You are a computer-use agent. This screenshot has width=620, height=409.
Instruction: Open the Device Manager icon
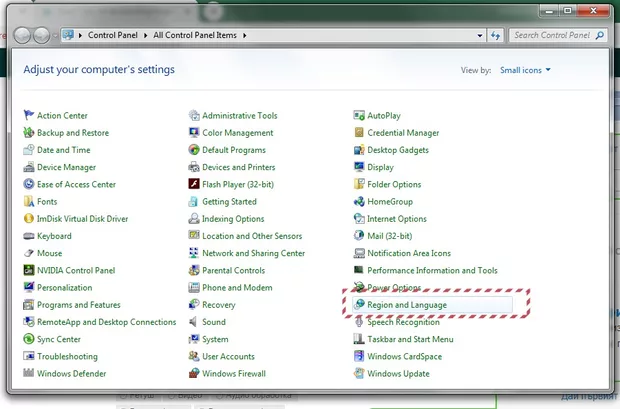29,168
